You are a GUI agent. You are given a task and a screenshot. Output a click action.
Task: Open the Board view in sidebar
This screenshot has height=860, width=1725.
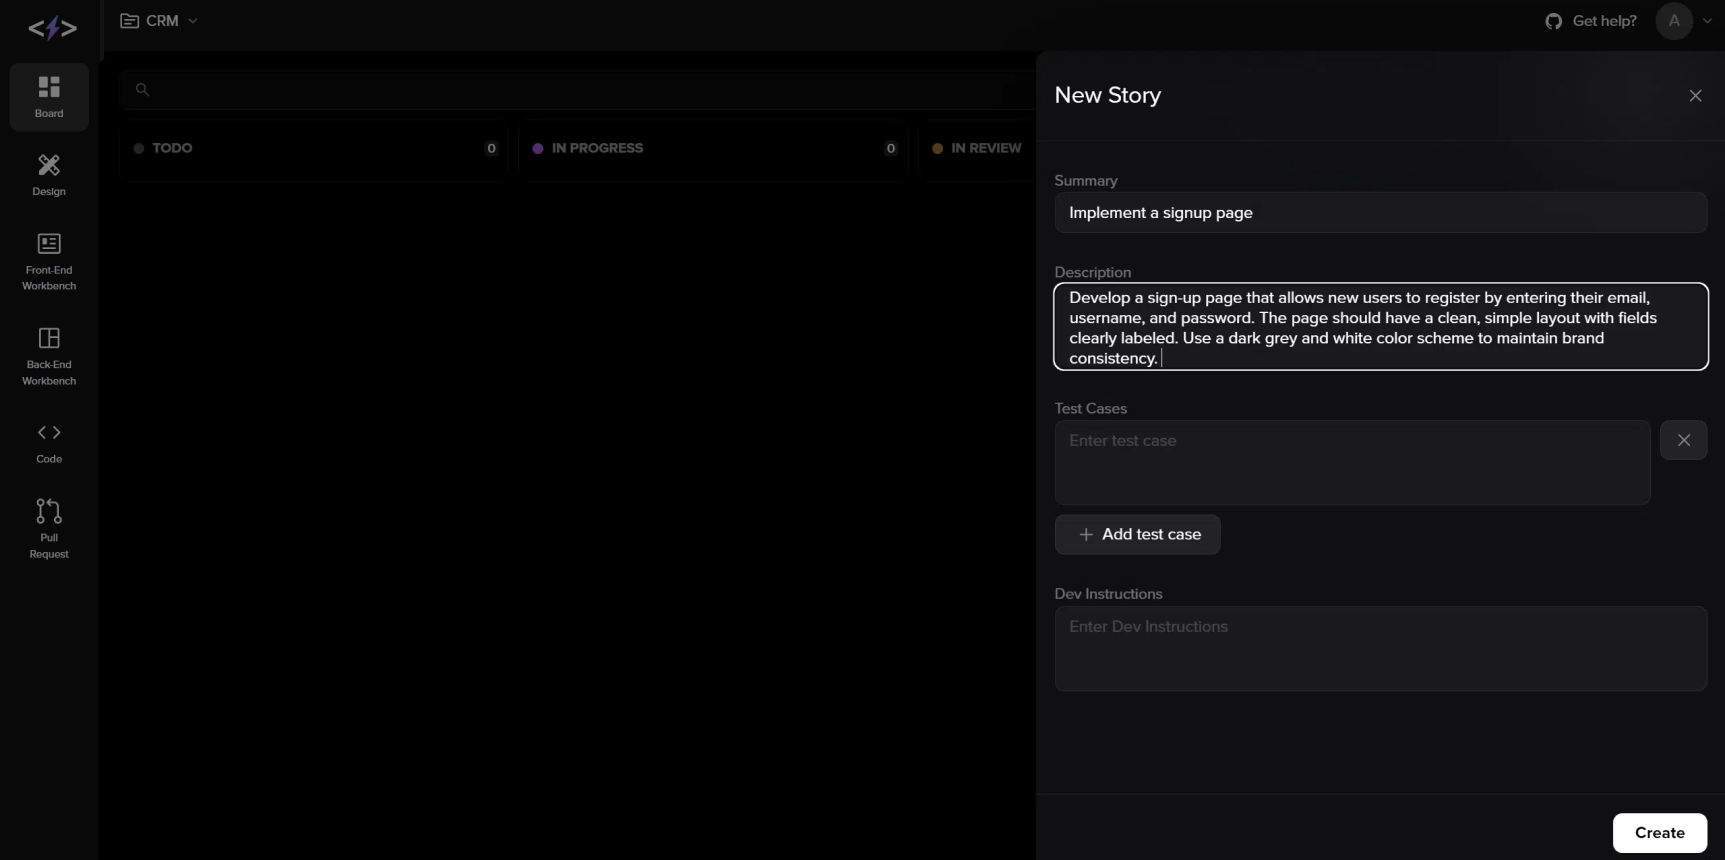click(x=49, y=97)
